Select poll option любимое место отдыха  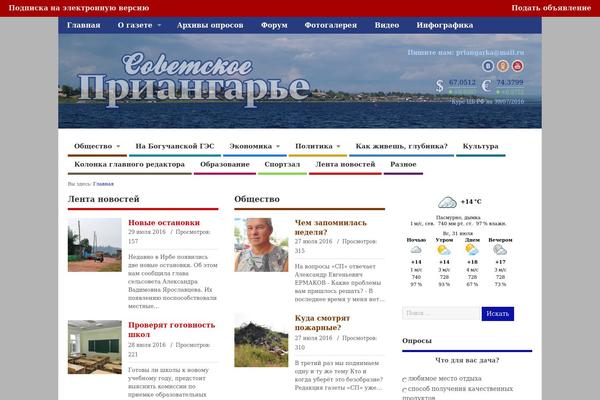point(404,380)
